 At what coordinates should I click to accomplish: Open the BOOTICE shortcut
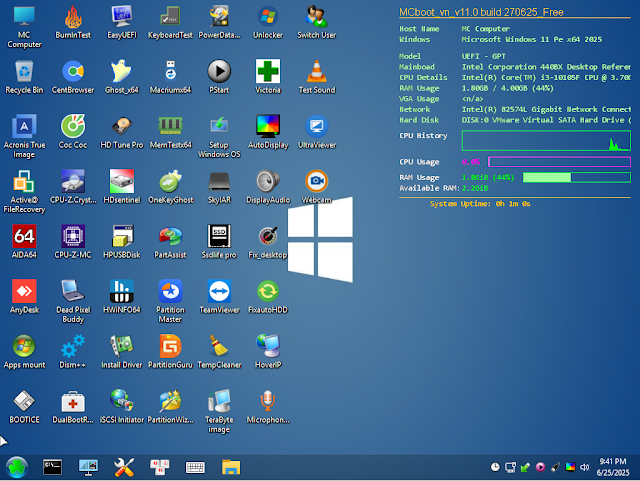click(24, 406)
